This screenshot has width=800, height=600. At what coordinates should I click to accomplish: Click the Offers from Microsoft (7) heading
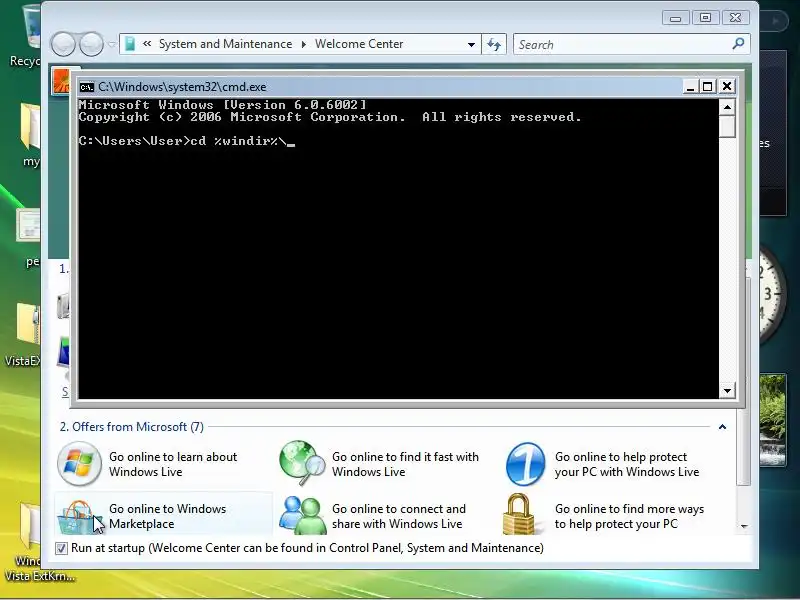(132, 427)
